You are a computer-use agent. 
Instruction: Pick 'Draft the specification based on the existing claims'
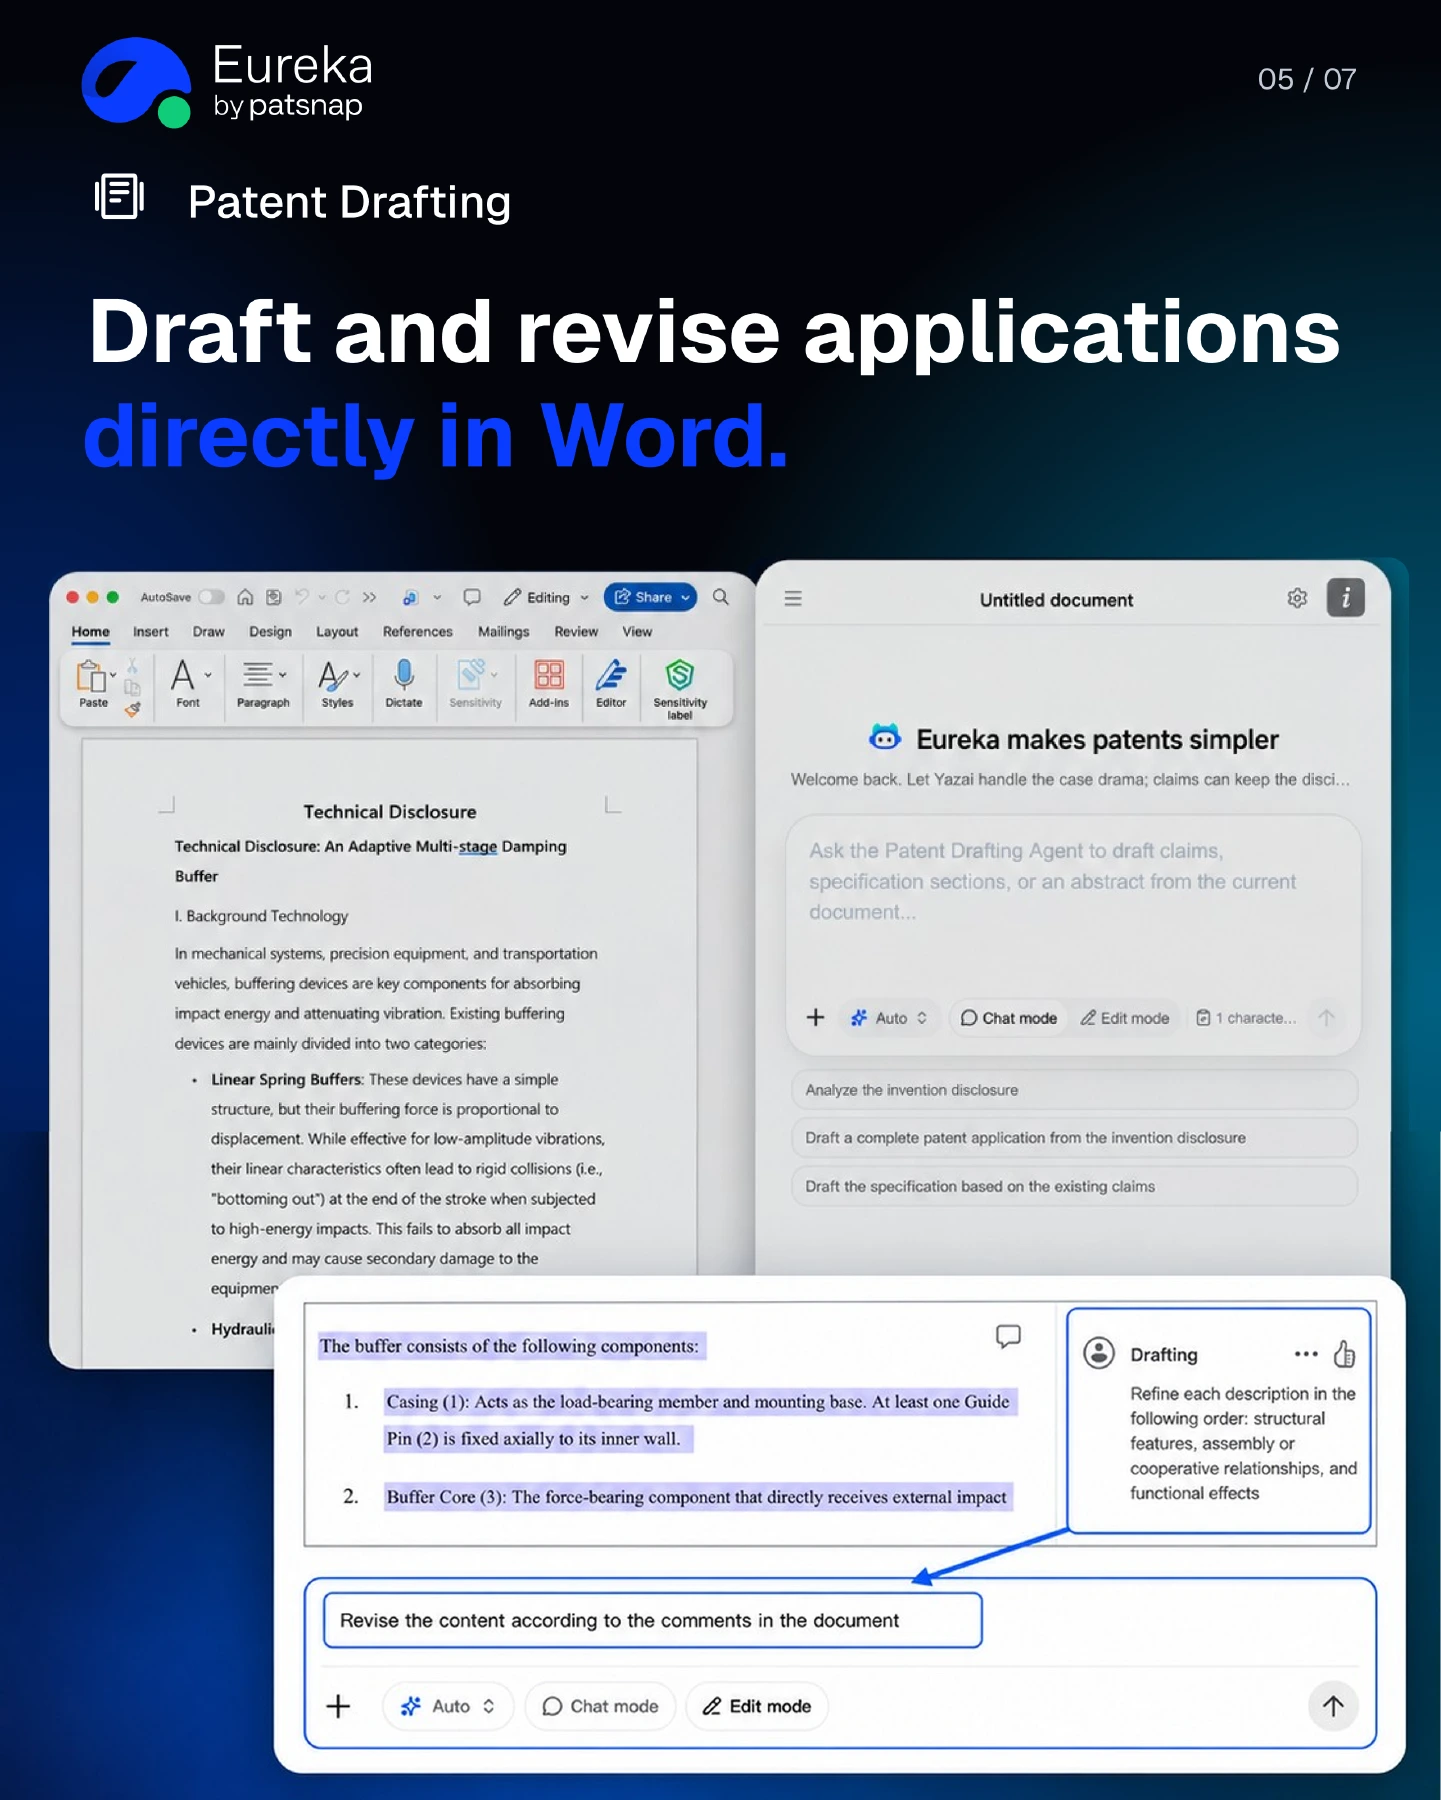(x=1074, y=1186)
